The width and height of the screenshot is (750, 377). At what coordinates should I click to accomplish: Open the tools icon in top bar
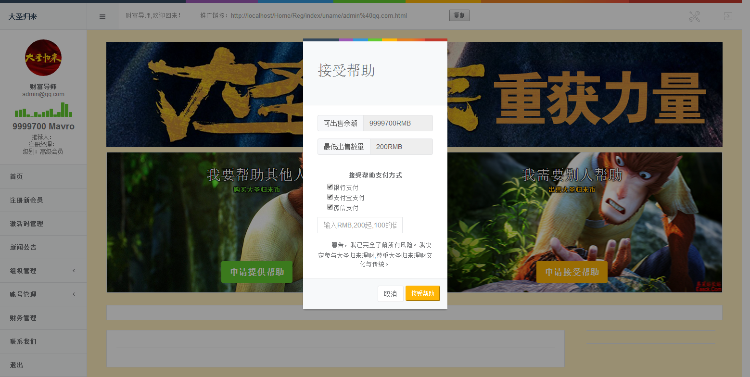pos(695,16)
